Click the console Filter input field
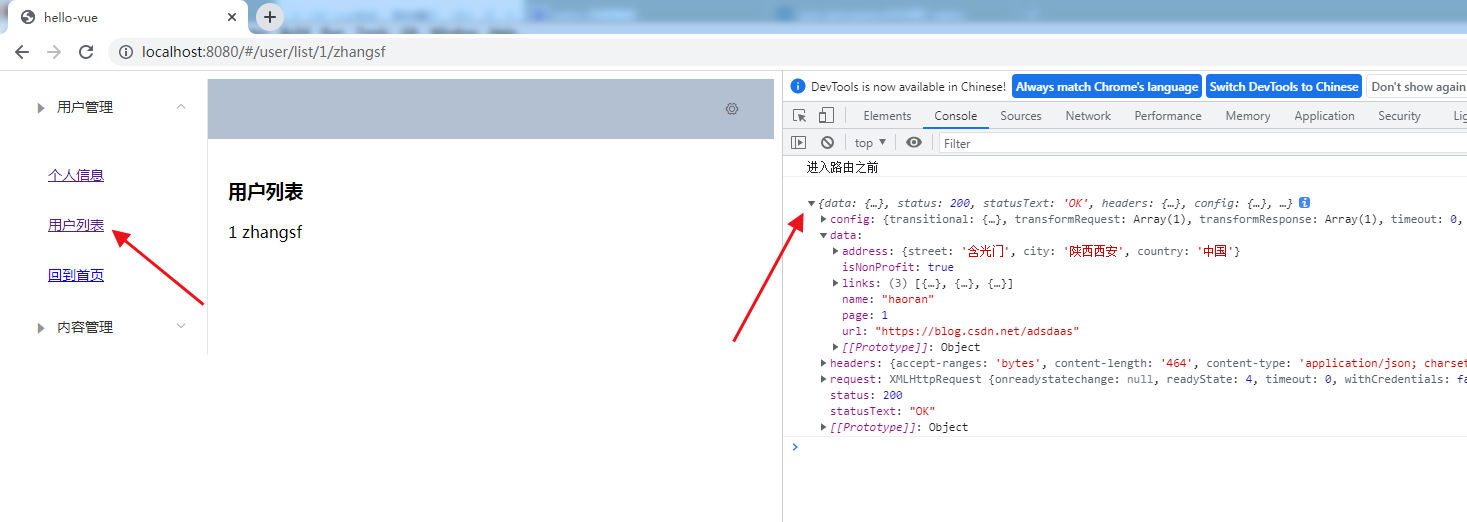Screen dimensions: 1467x522 [1202, 143]
